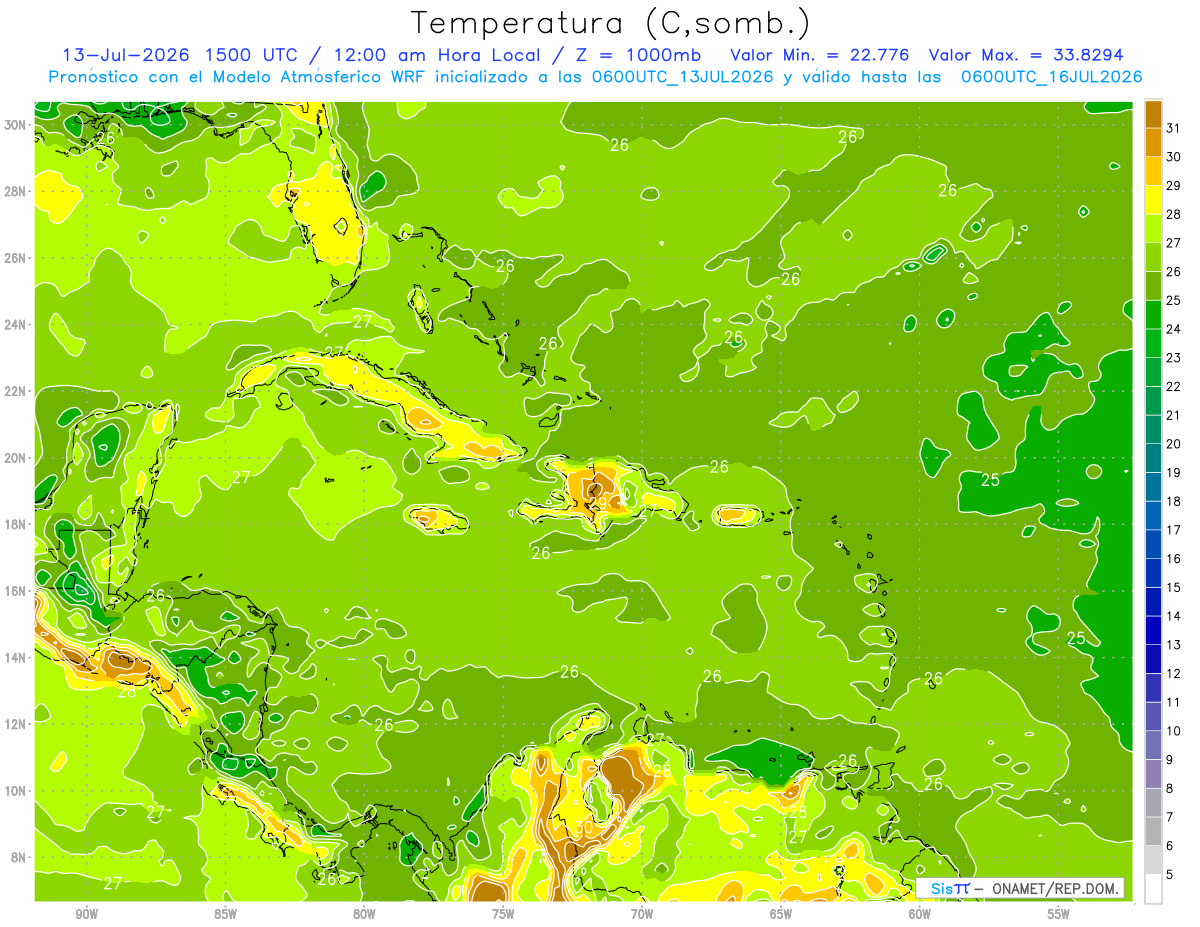
Task: Click the "0600UTC_16JUL2026" valid-until time text
Action: (x=1051, y=77)
